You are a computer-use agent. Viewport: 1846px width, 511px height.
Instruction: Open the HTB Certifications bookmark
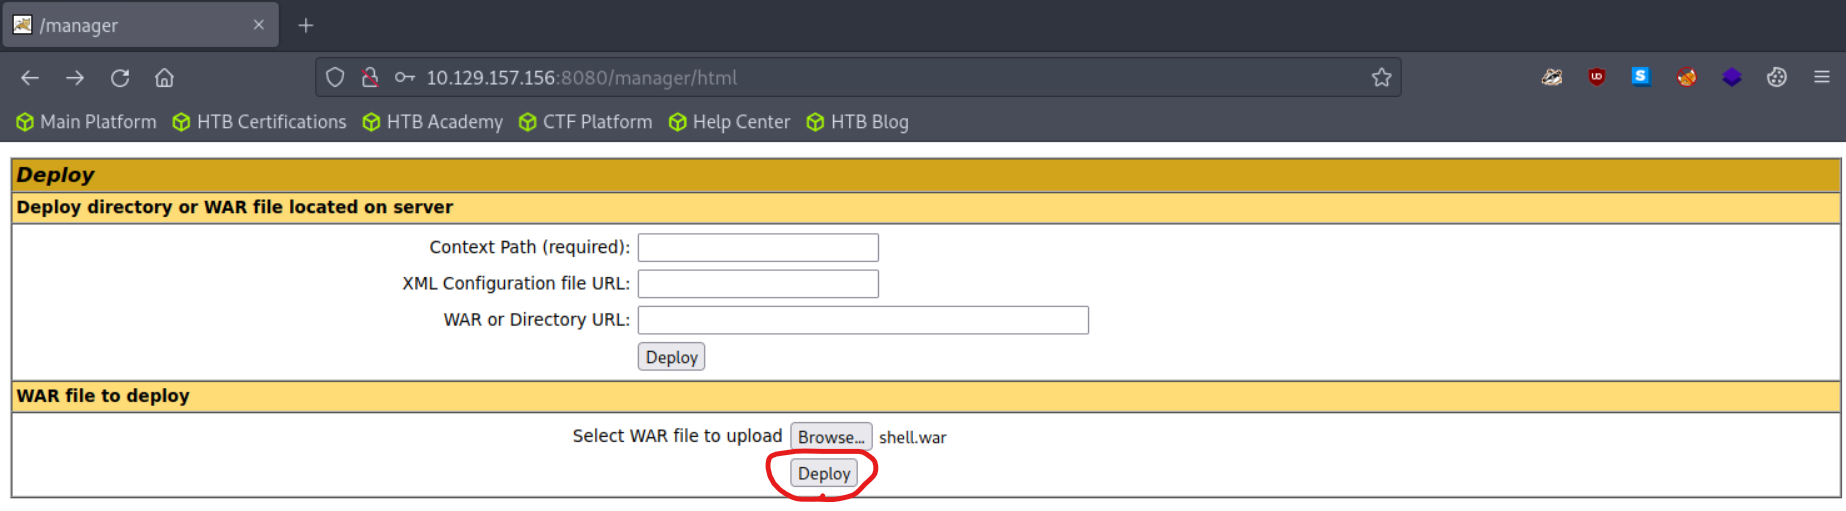[x=260, y=122]
